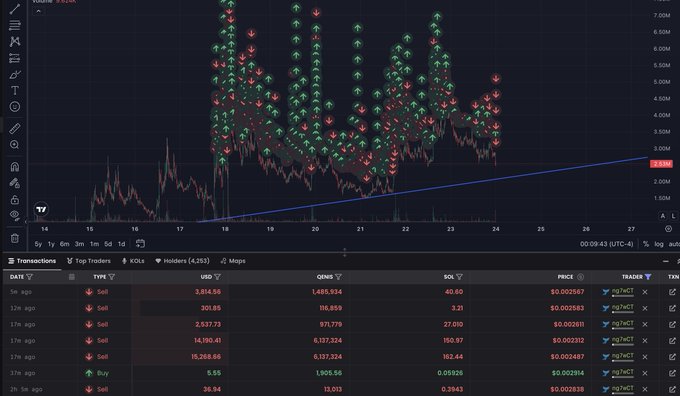
Task: Toggle auto scale
Action: point(674,244)
